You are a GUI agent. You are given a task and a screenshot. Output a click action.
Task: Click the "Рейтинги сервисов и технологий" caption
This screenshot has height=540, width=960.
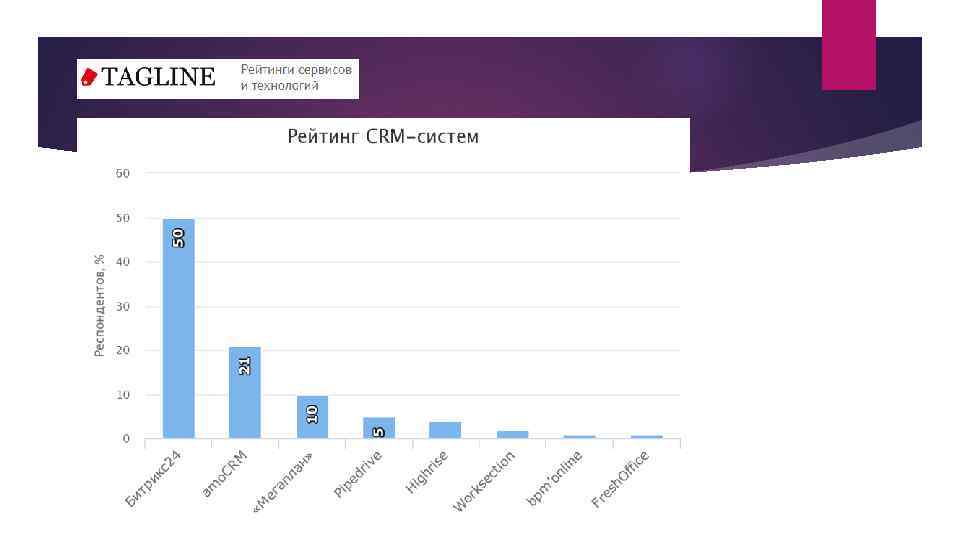coord(295,78)
